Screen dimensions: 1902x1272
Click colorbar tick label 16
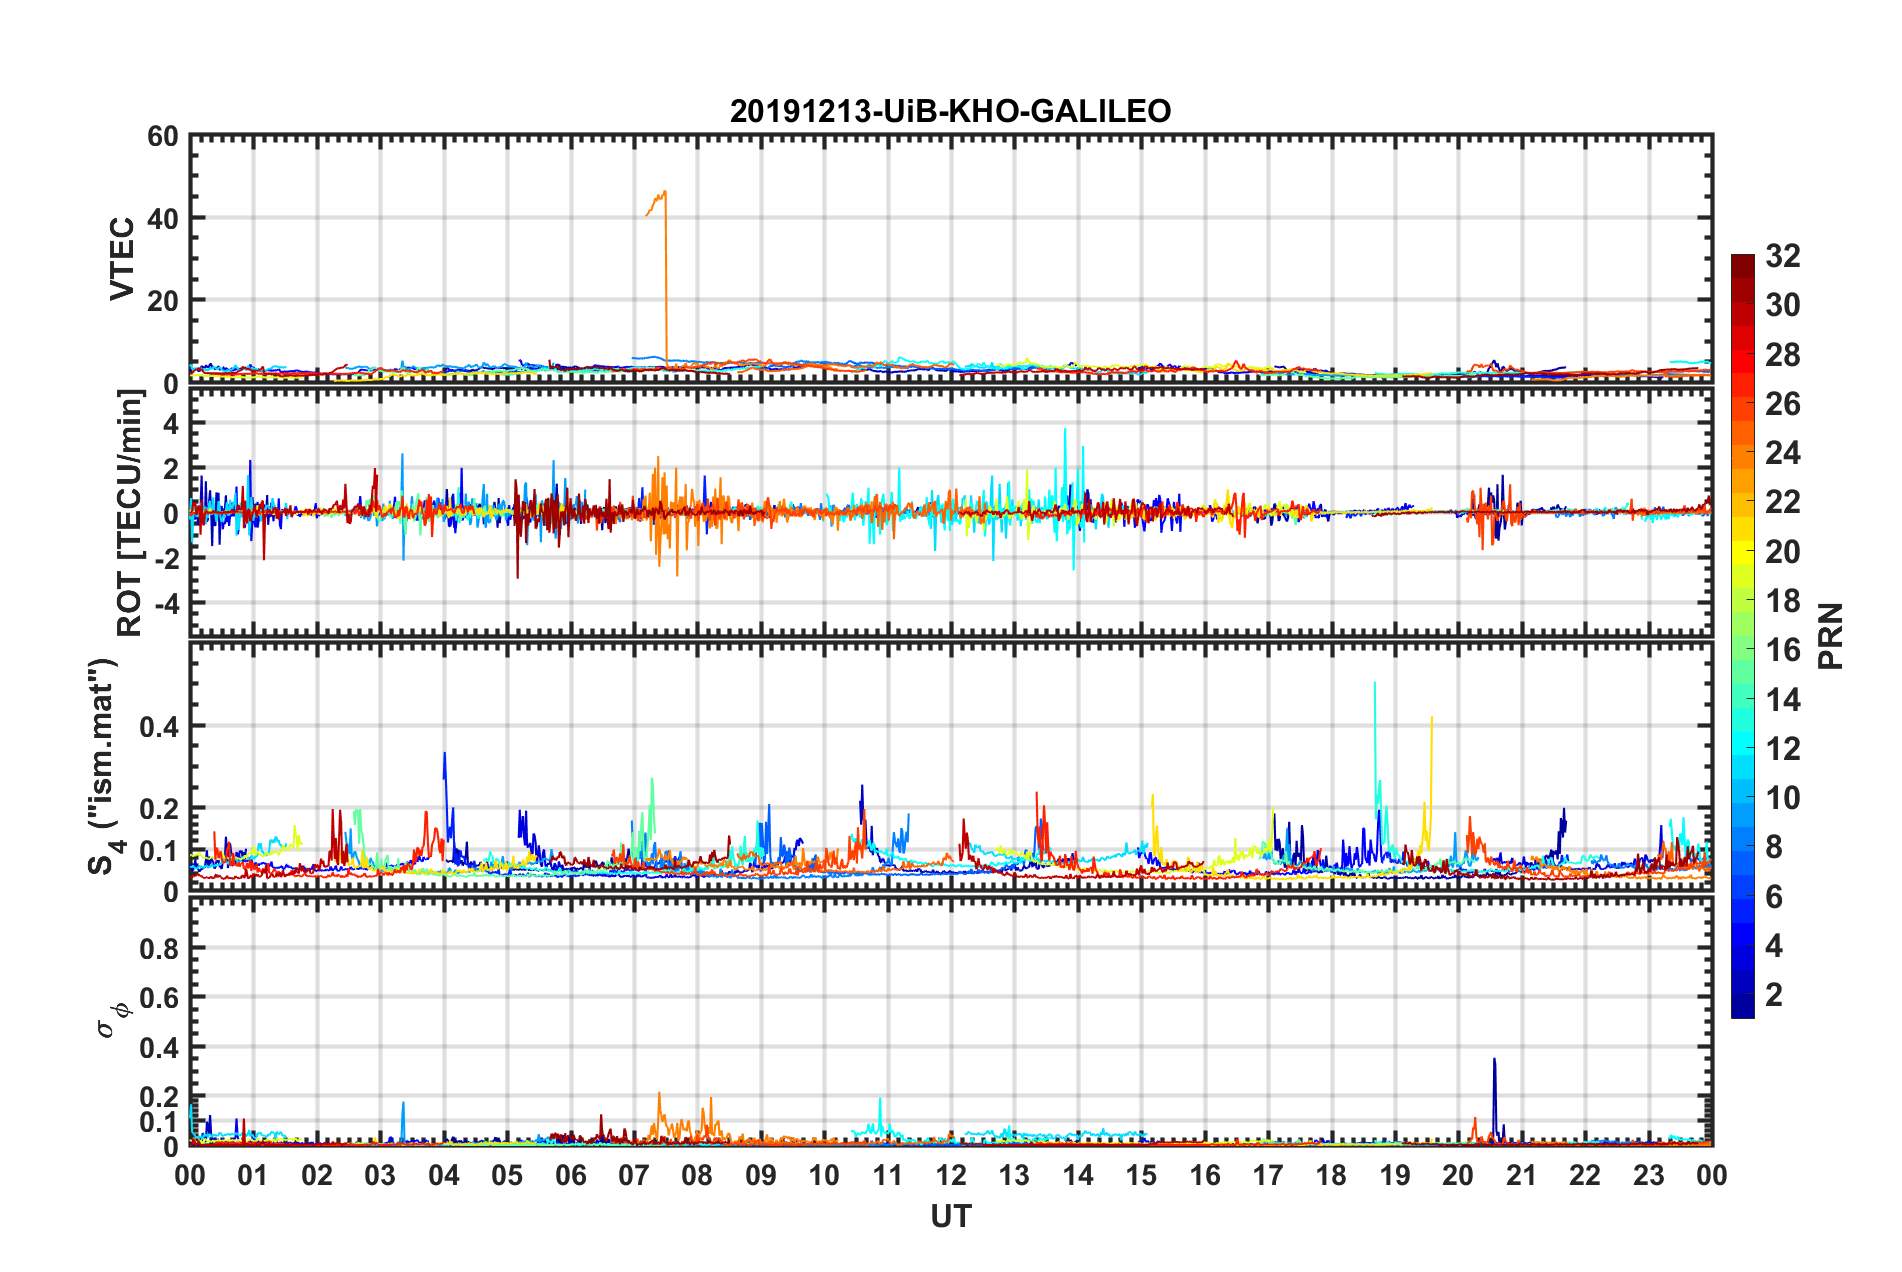1783,650
